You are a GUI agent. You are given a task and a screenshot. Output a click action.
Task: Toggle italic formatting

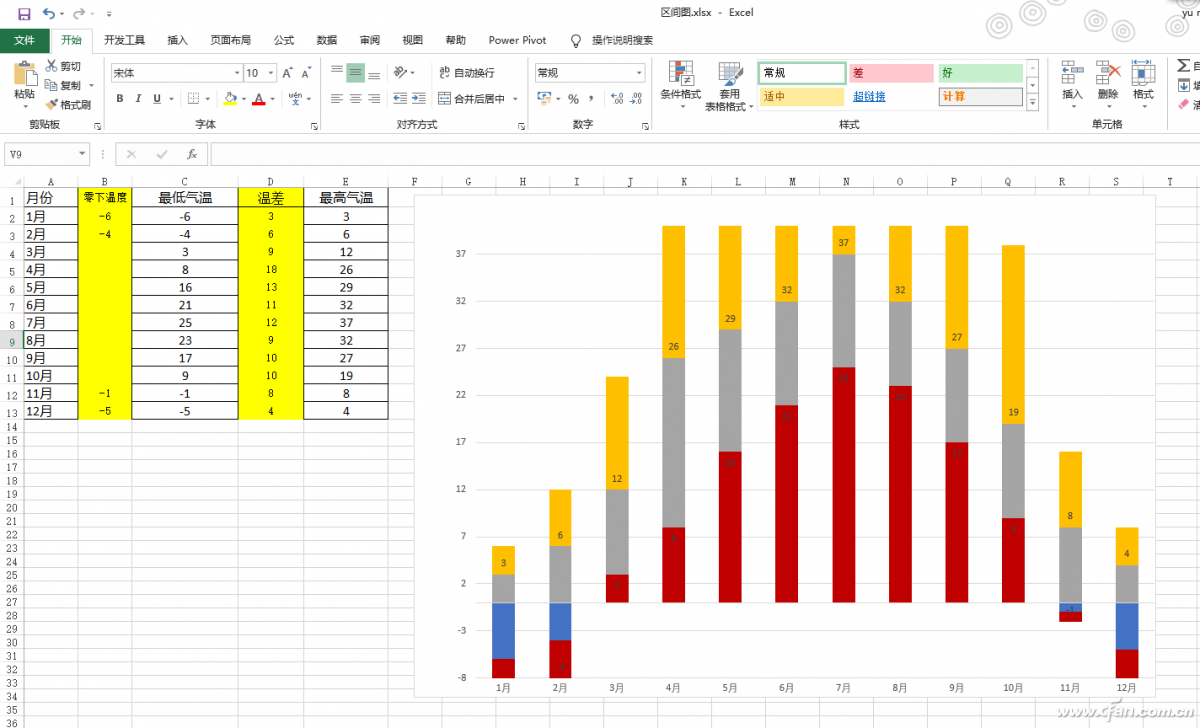pos(138,99)
